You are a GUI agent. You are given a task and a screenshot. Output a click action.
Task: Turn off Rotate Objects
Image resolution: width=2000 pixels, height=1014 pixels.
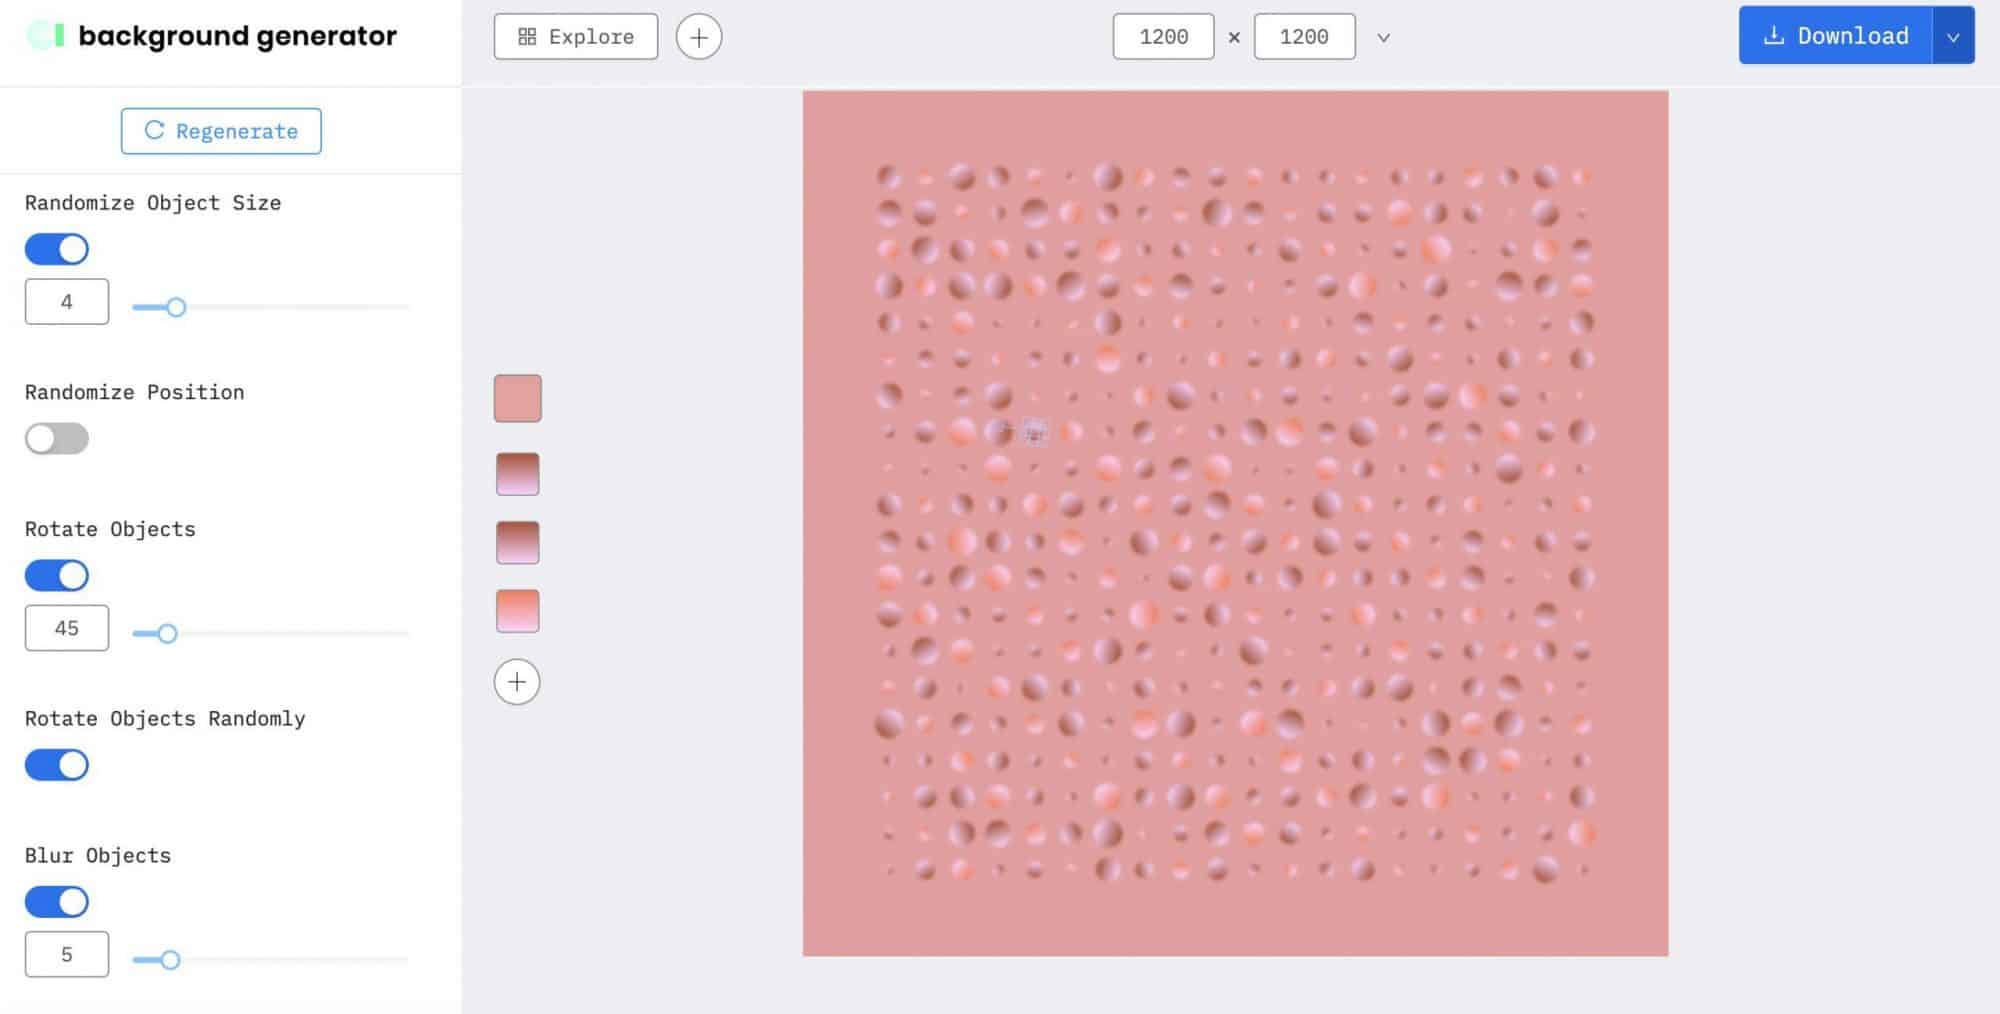[56, 575]
